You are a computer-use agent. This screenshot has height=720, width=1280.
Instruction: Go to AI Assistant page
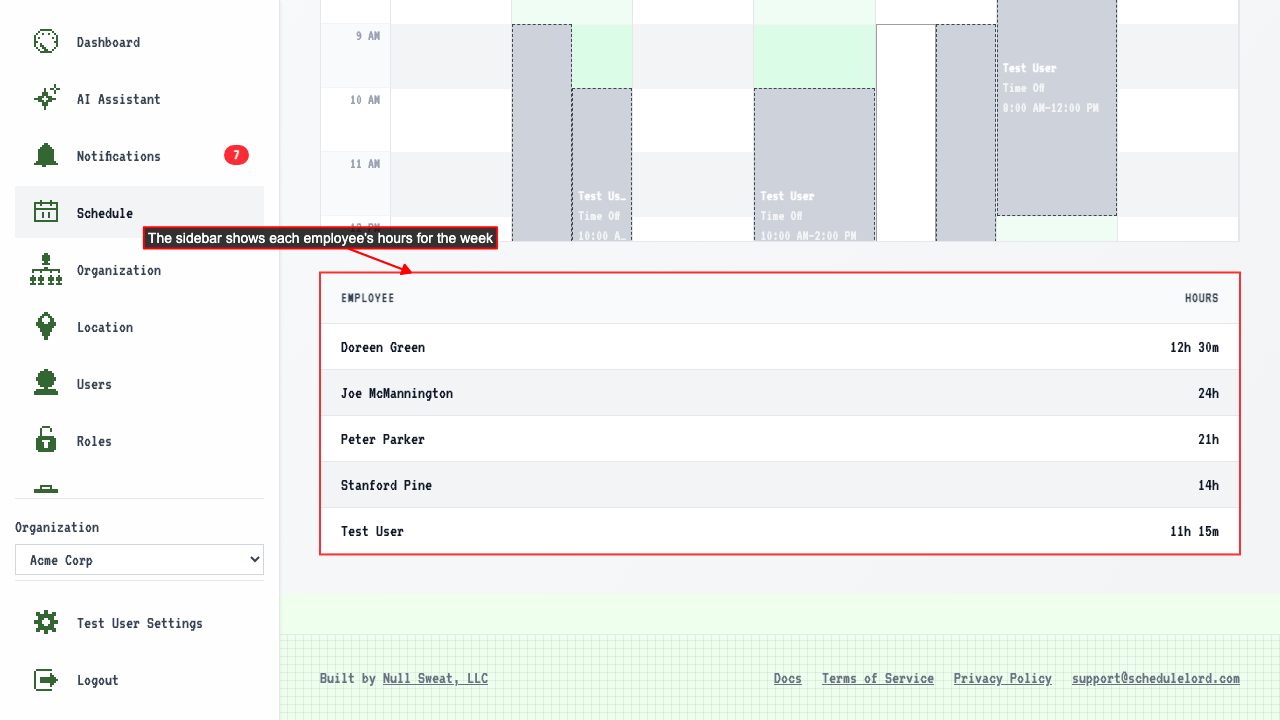pyautogui.click(x=139, y=99)
